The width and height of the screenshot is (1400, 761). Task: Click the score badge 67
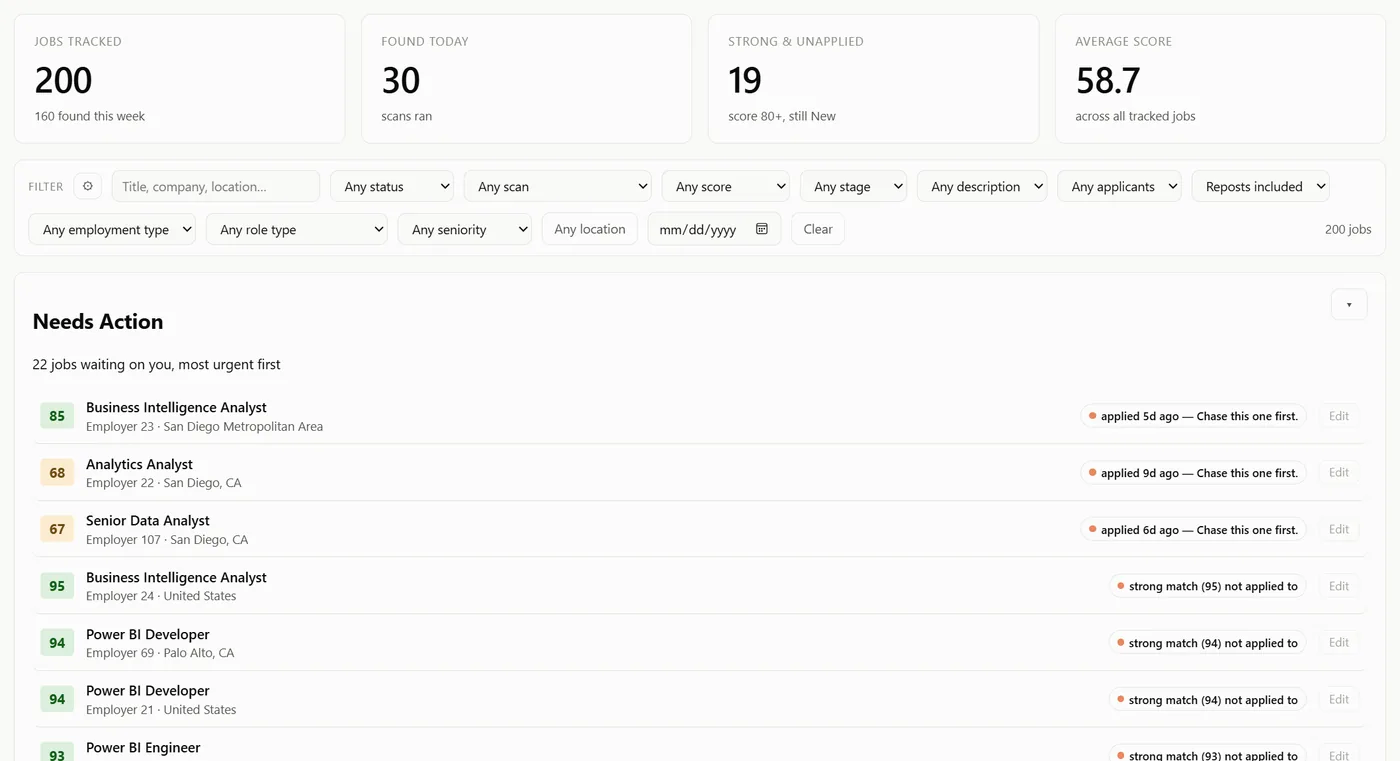[57, 530]
